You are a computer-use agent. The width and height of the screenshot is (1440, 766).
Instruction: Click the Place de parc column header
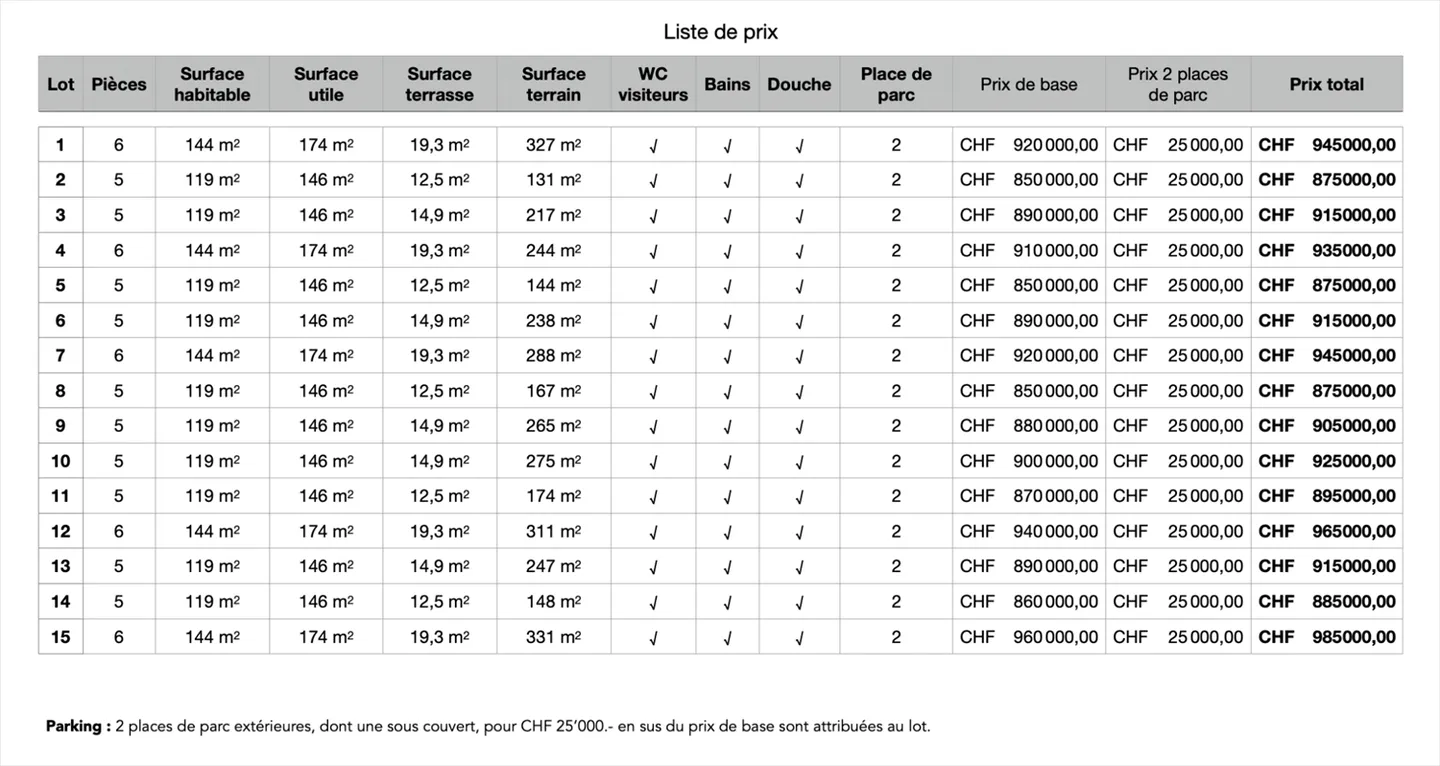point(896,84)
